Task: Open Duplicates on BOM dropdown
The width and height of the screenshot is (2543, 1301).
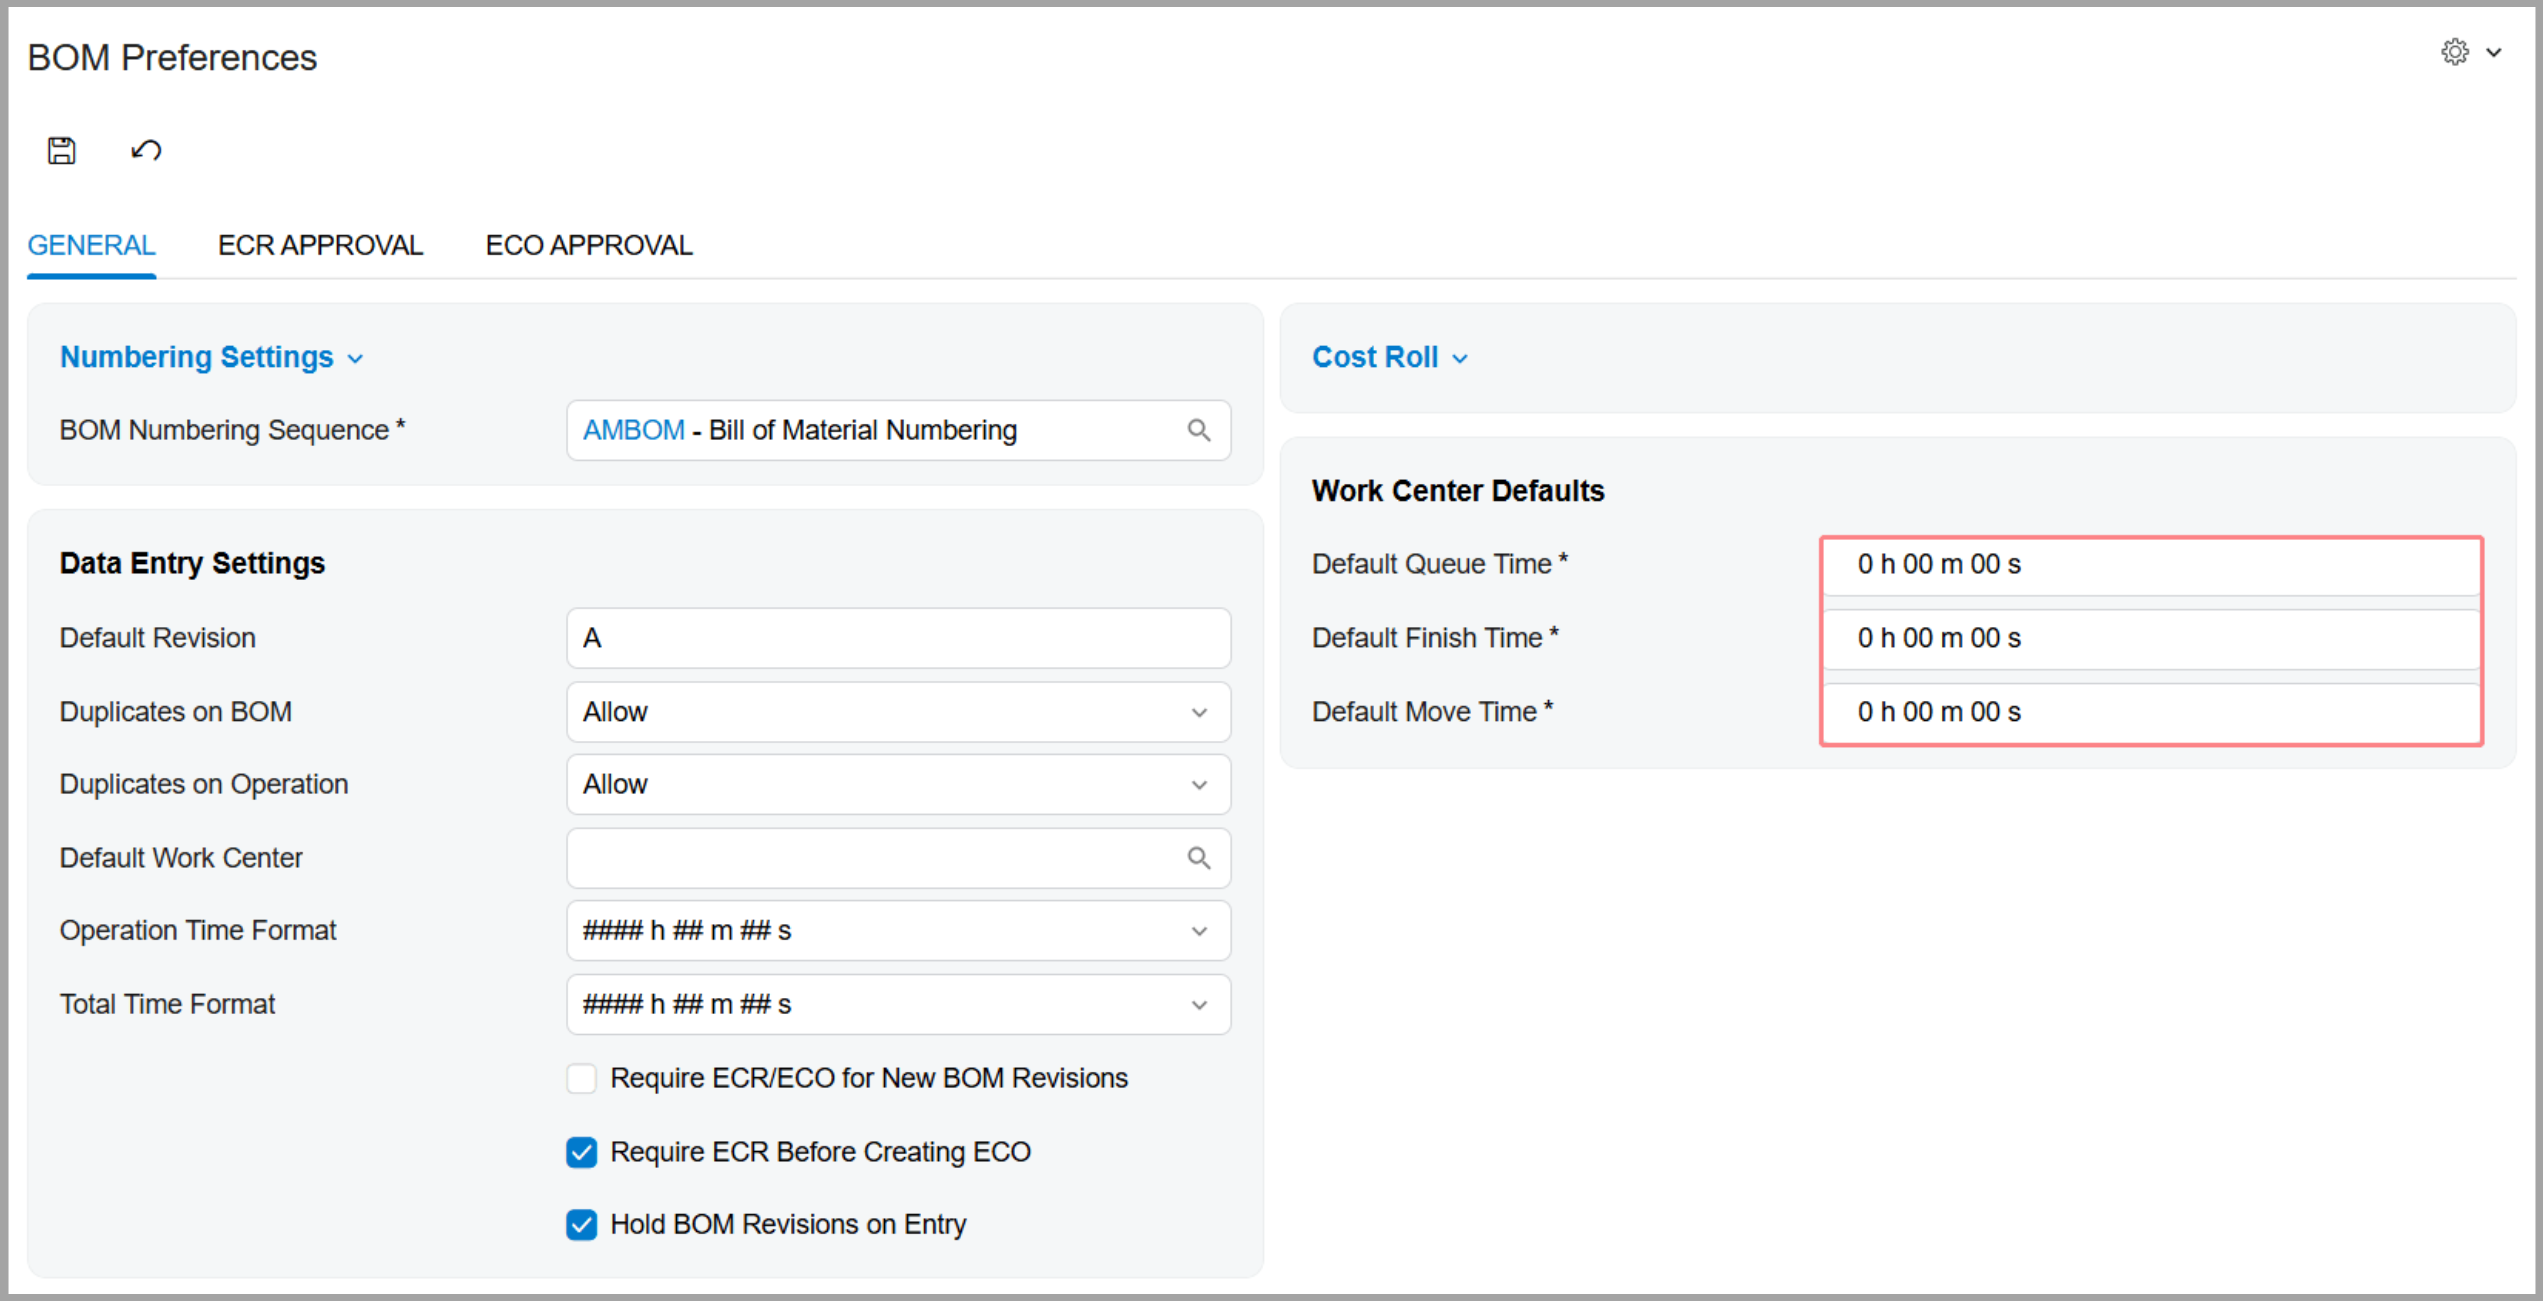Action: 897,712
